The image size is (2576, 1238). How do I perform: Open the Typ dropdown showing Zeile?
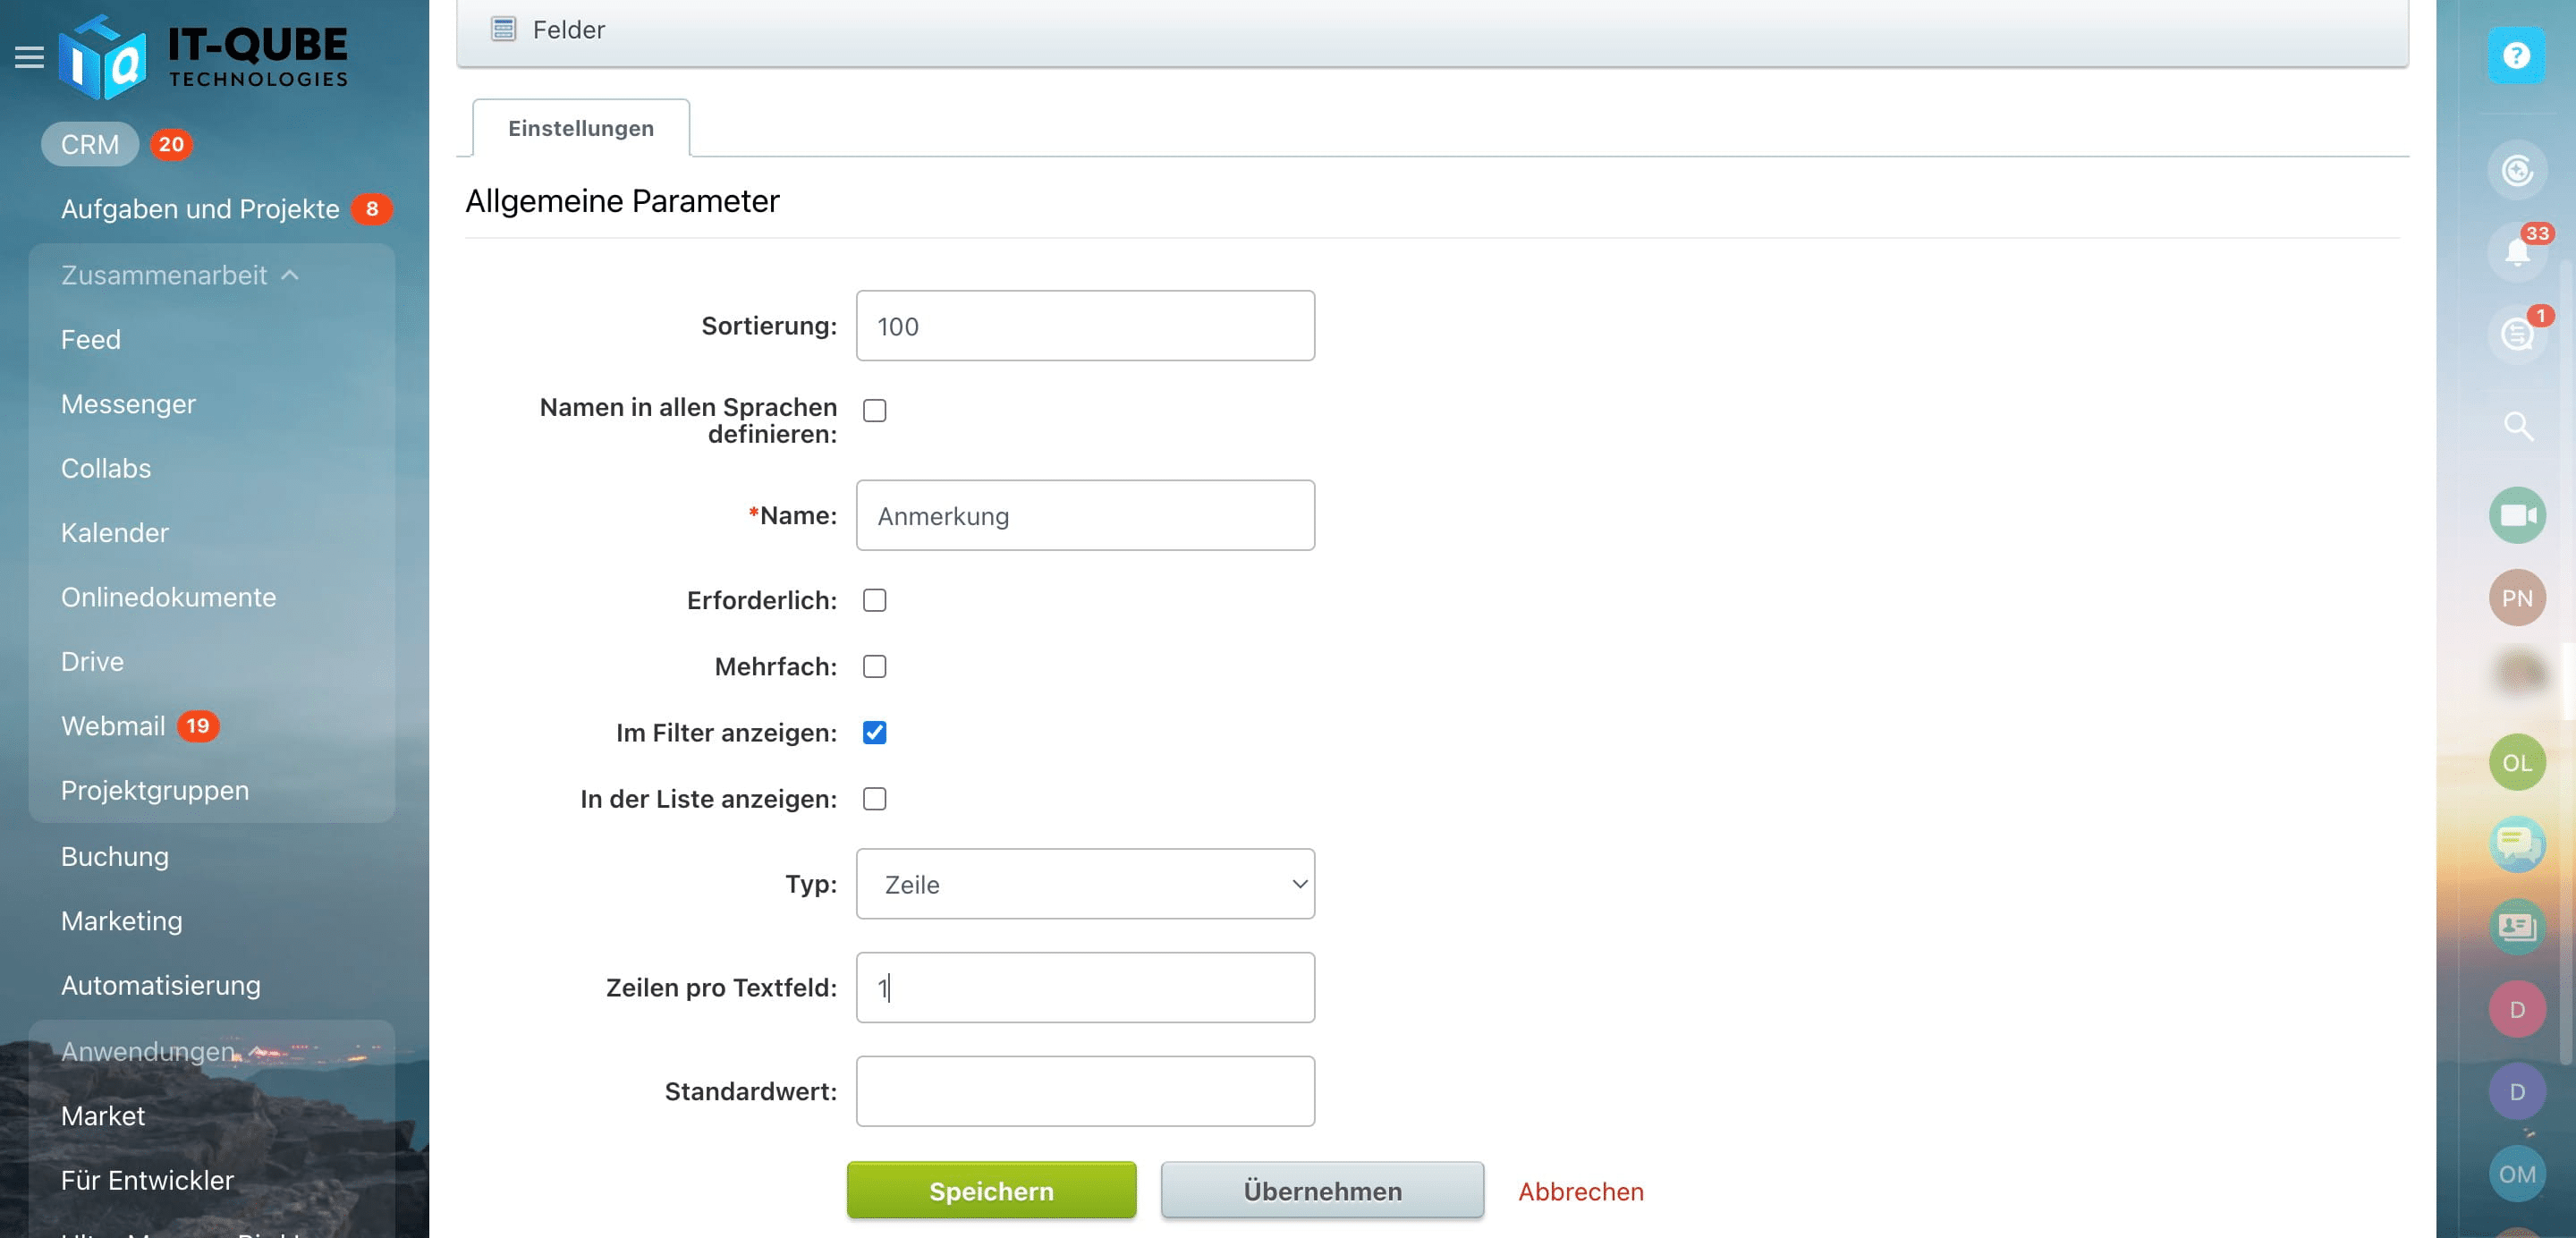[1085, 884]
